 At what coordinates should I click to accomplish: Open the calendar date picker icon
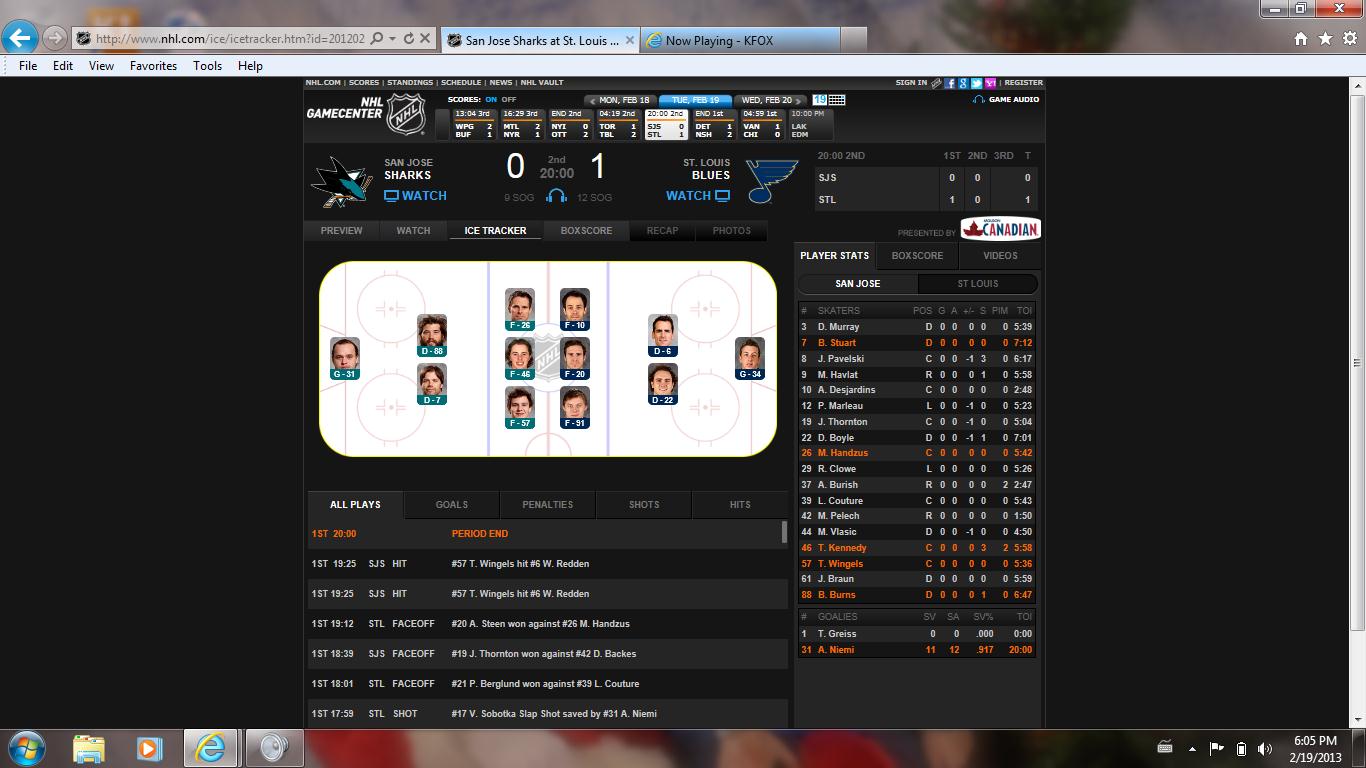coord(836,100)
